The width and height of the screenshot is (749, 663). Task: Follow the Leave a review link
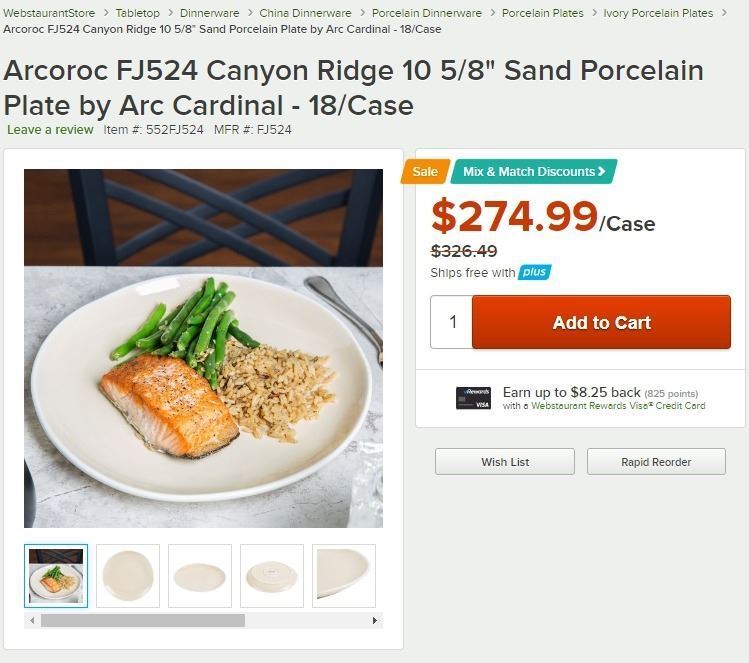coord(50,129)
